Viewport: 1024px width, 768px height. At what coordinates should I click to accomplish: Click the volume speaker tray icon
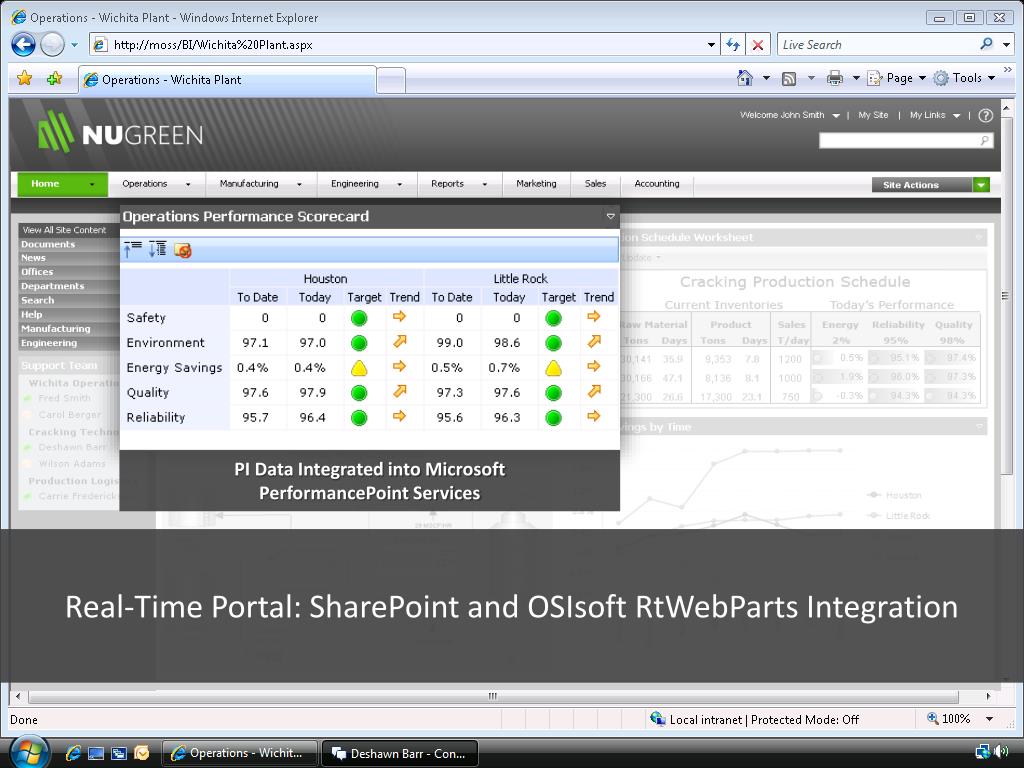tap(1000, 752)
